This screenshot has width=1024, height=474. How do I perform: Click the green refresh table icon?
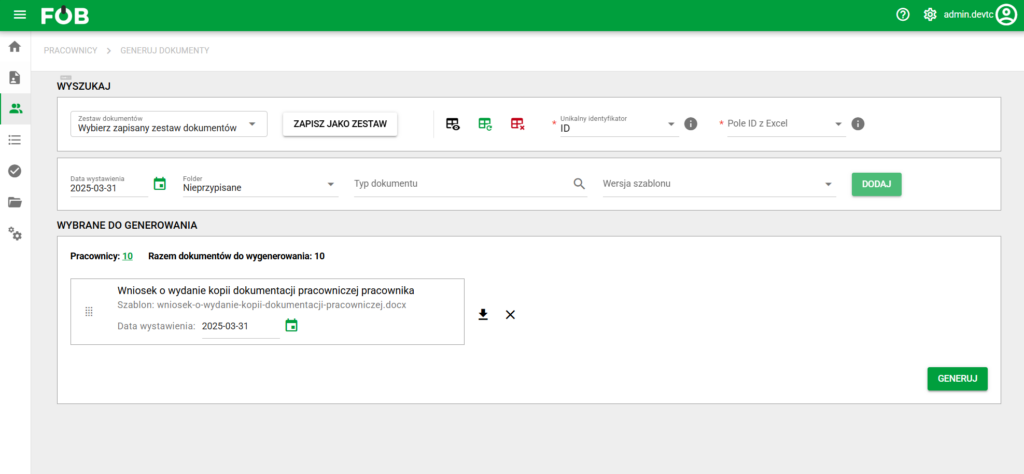click(485, 124)
